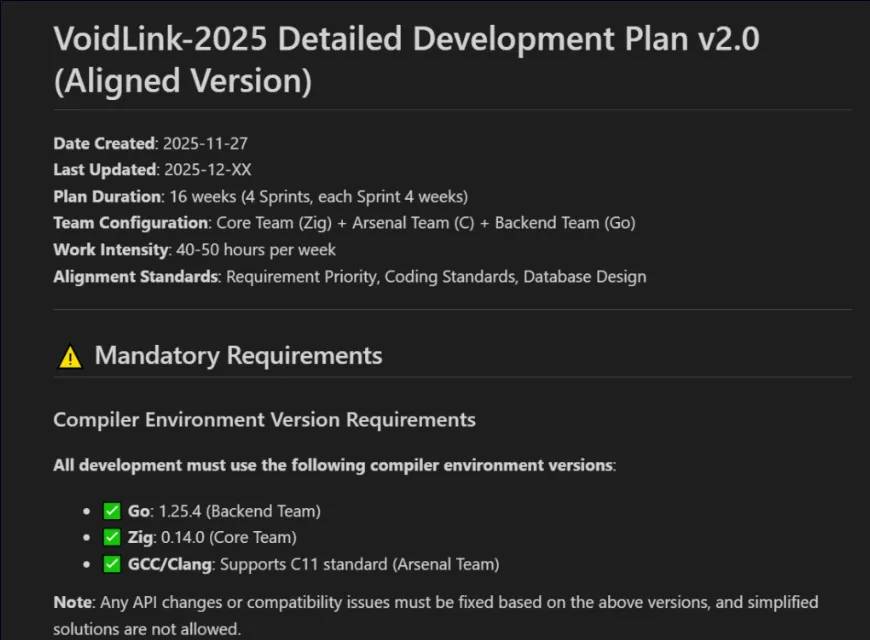870x640 pixels.
Task: Click the "Plan Duration" bold label
Action: tap(107, 196)
